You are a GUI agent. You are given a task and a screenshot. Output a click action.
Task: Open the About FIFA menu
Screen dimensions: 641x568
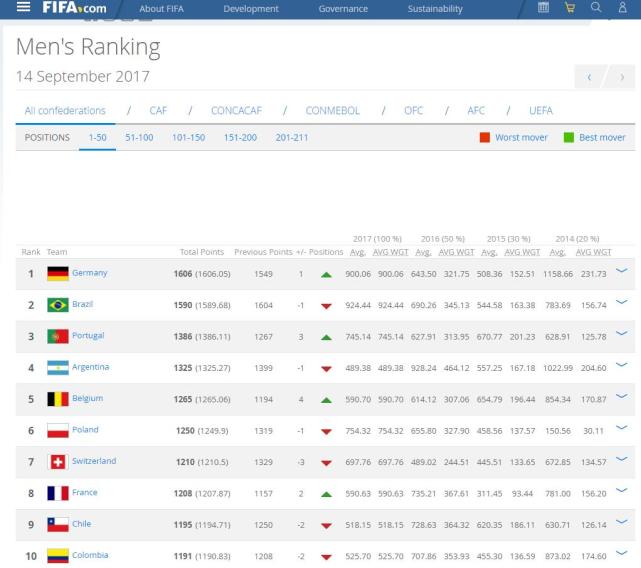[x=161, y=9]
